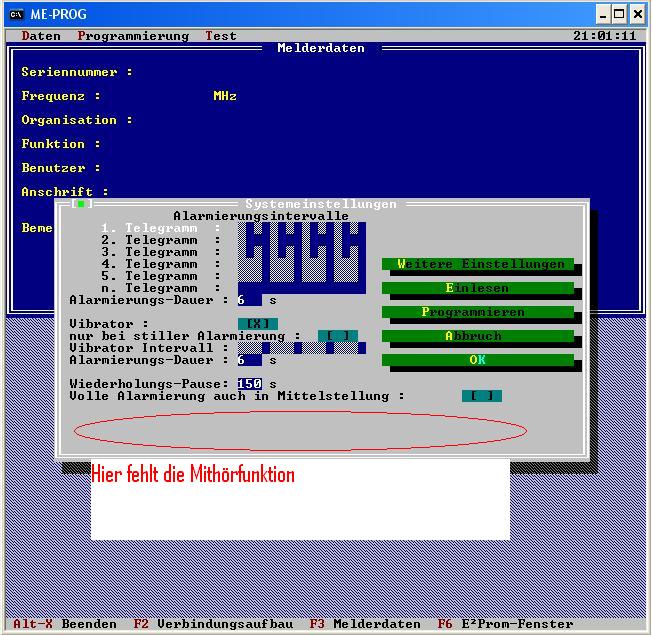The height and width of the screenshot is (635, 652).
Task: Enable nur bei stiller Alarmierung checkbox
Action: 338,336
